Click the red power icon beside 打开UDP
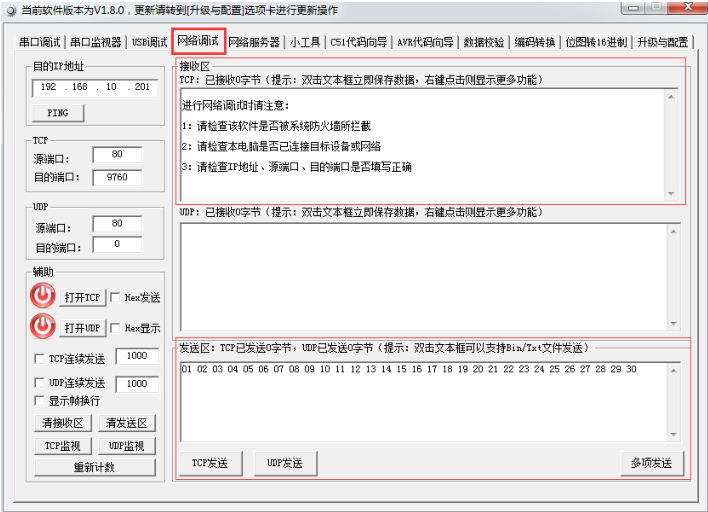 [x=43, y=327]
